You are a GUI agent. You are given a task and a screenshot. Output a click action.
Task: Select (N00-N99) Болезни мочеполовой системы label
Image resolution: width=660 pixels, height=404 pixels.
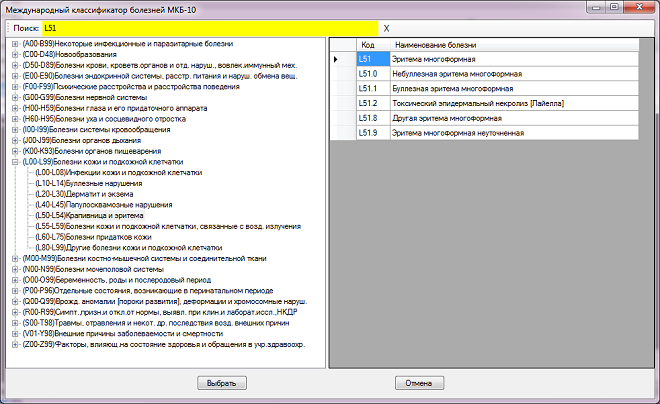pos(93,269)
